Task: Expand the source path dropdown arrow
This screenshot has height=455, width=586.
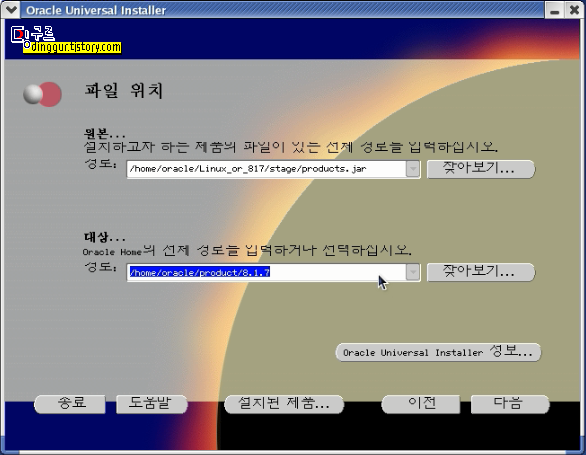Action: pyautogui.click(x=413, y=169)
